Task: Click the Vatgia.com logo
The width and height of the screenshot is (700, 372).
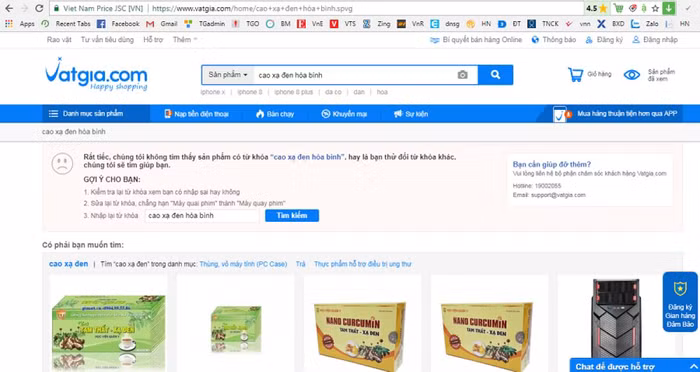Action: 96,75
